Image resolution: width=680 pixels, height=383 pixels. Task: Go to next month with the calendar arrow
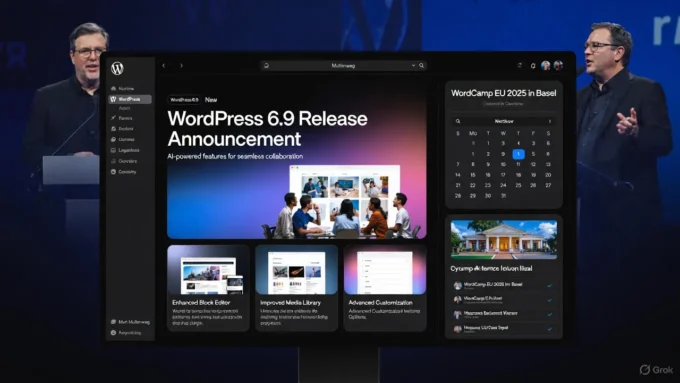[550, 121]
